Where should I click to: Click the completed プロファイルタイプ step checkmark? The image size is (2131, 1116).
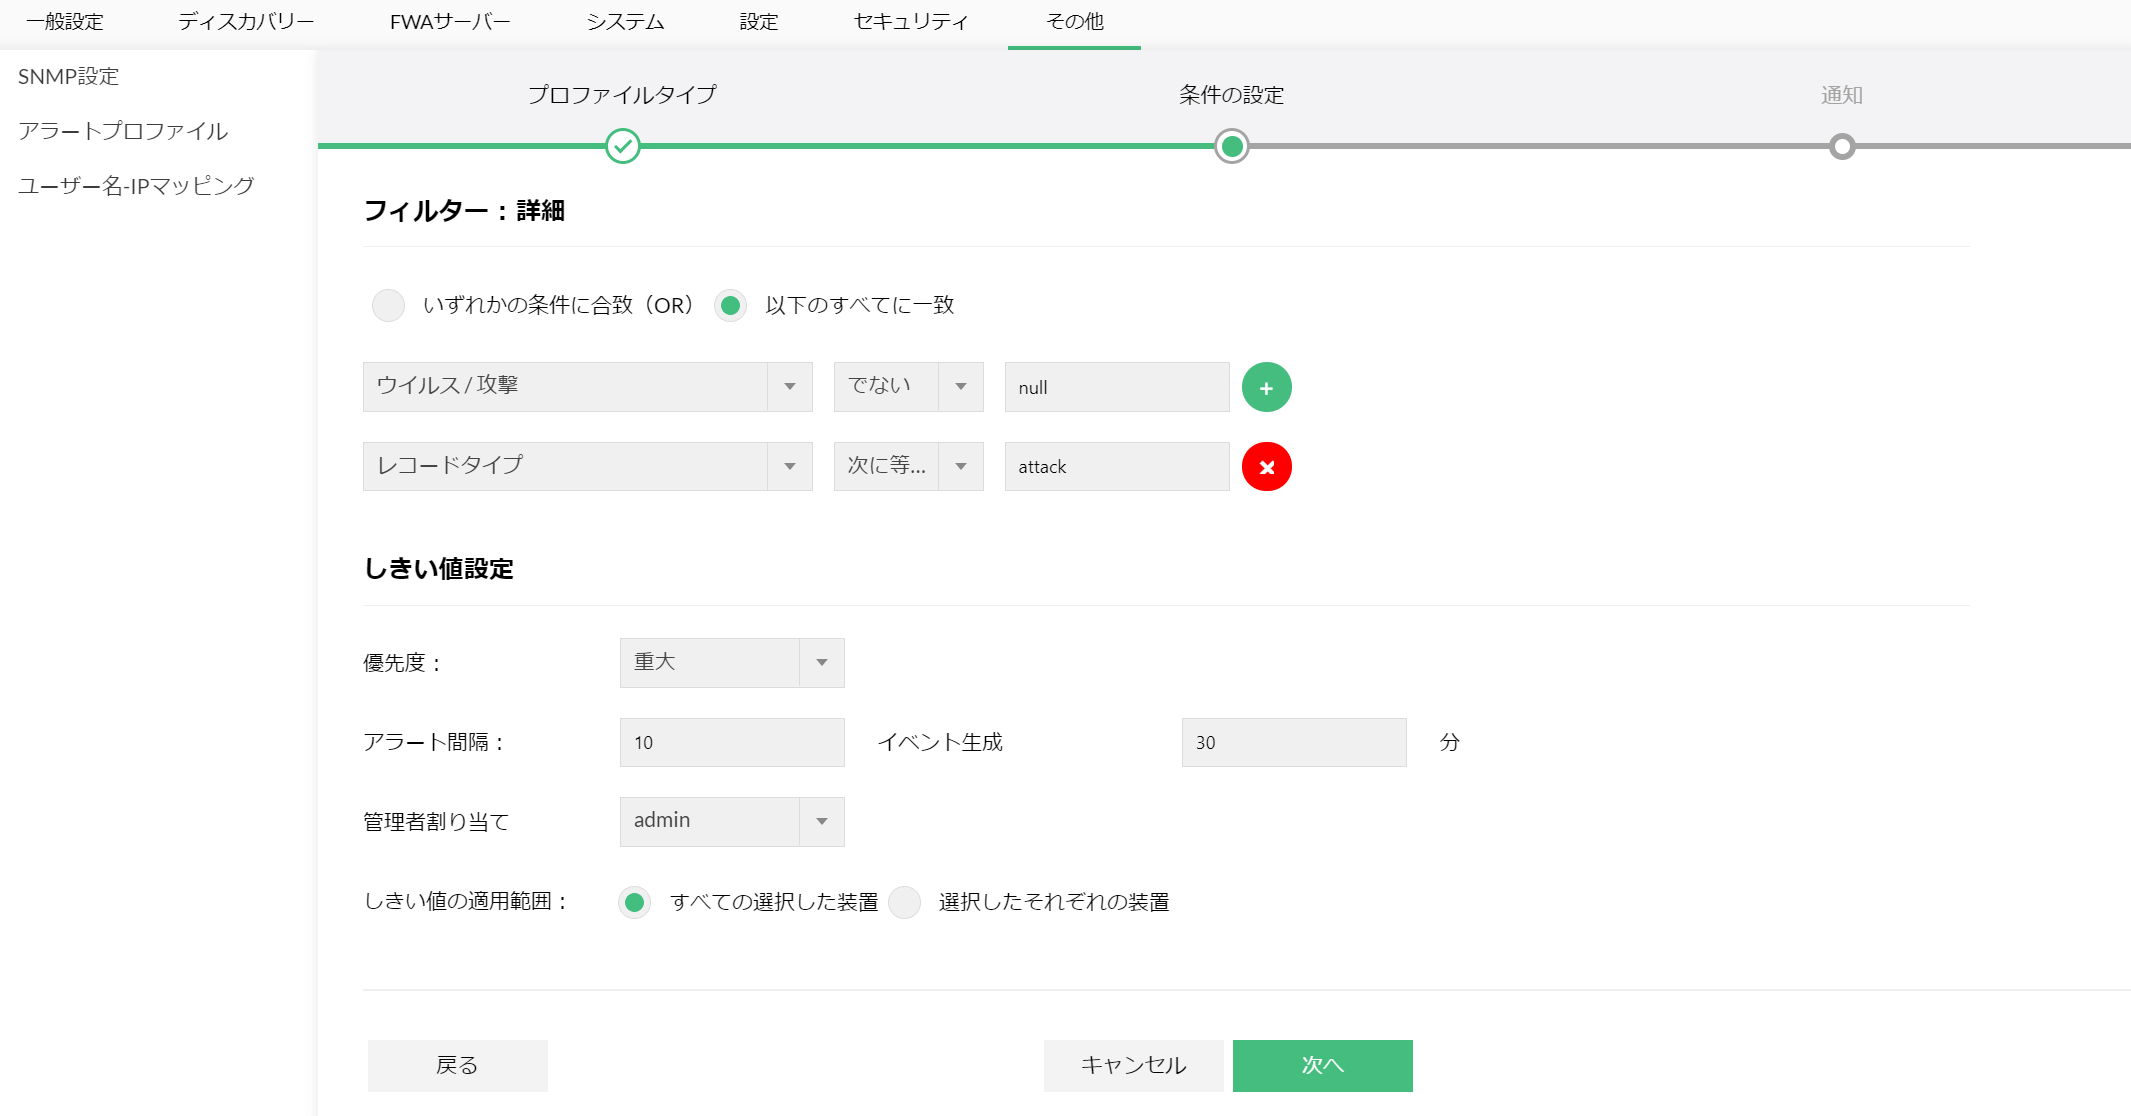click(x=622, y=147)
